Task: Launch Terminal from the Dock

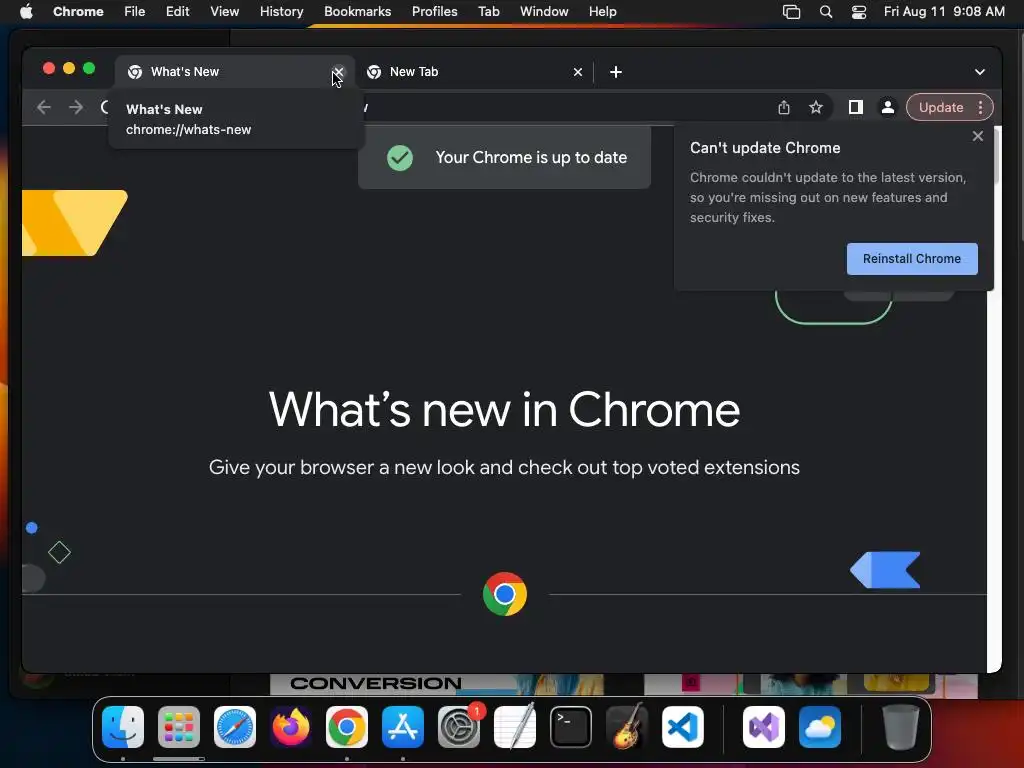Action: 571,727
